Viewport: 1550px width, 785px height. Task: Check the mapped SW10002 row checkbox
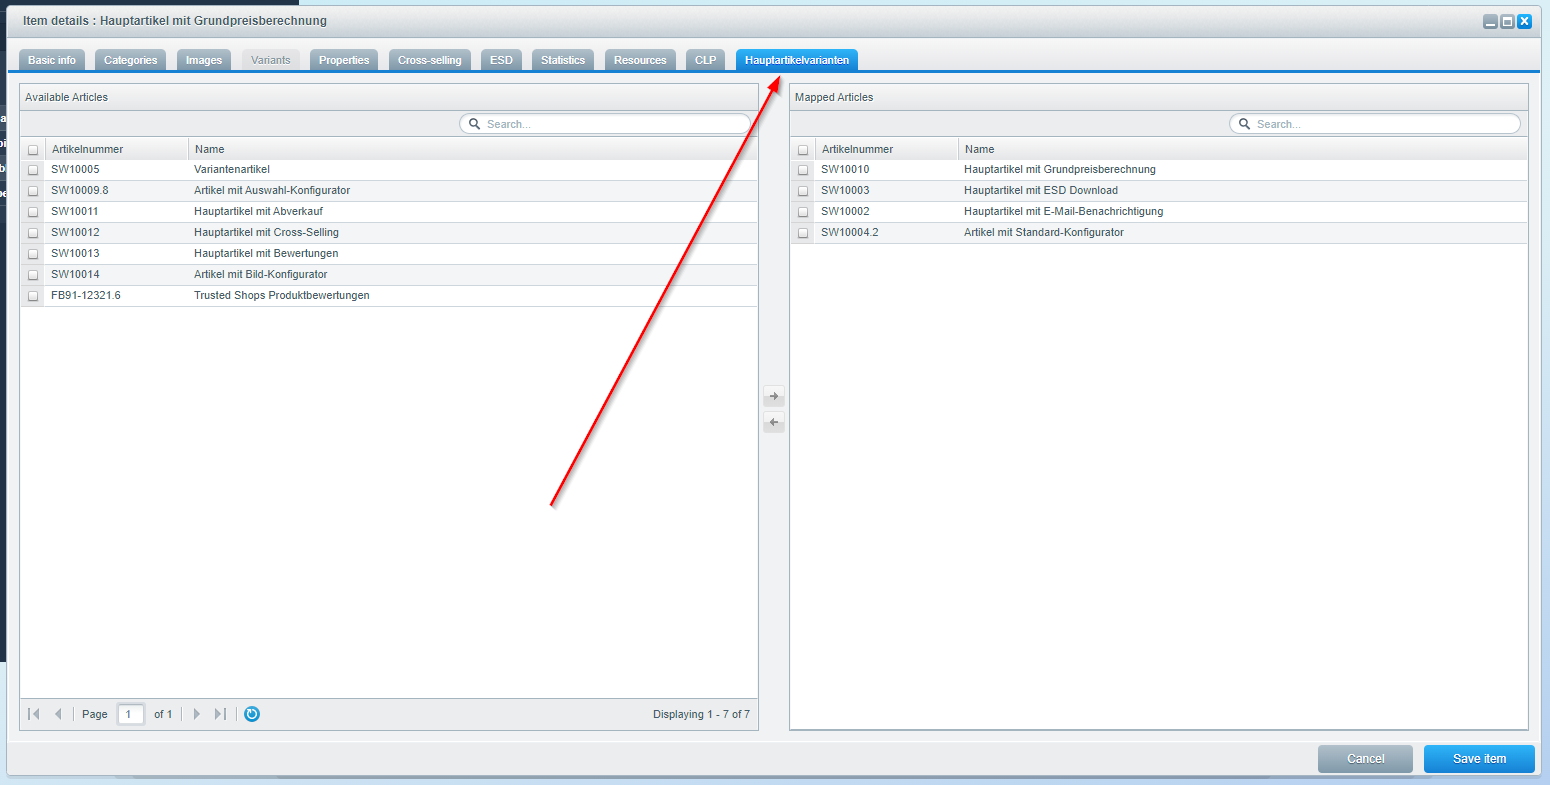click(803, 212)
